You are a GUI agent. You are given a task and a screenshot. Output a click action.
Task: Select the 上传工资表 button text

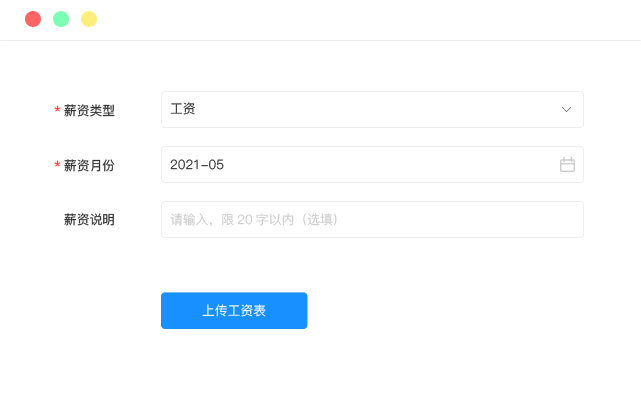[x=234, y=310]
